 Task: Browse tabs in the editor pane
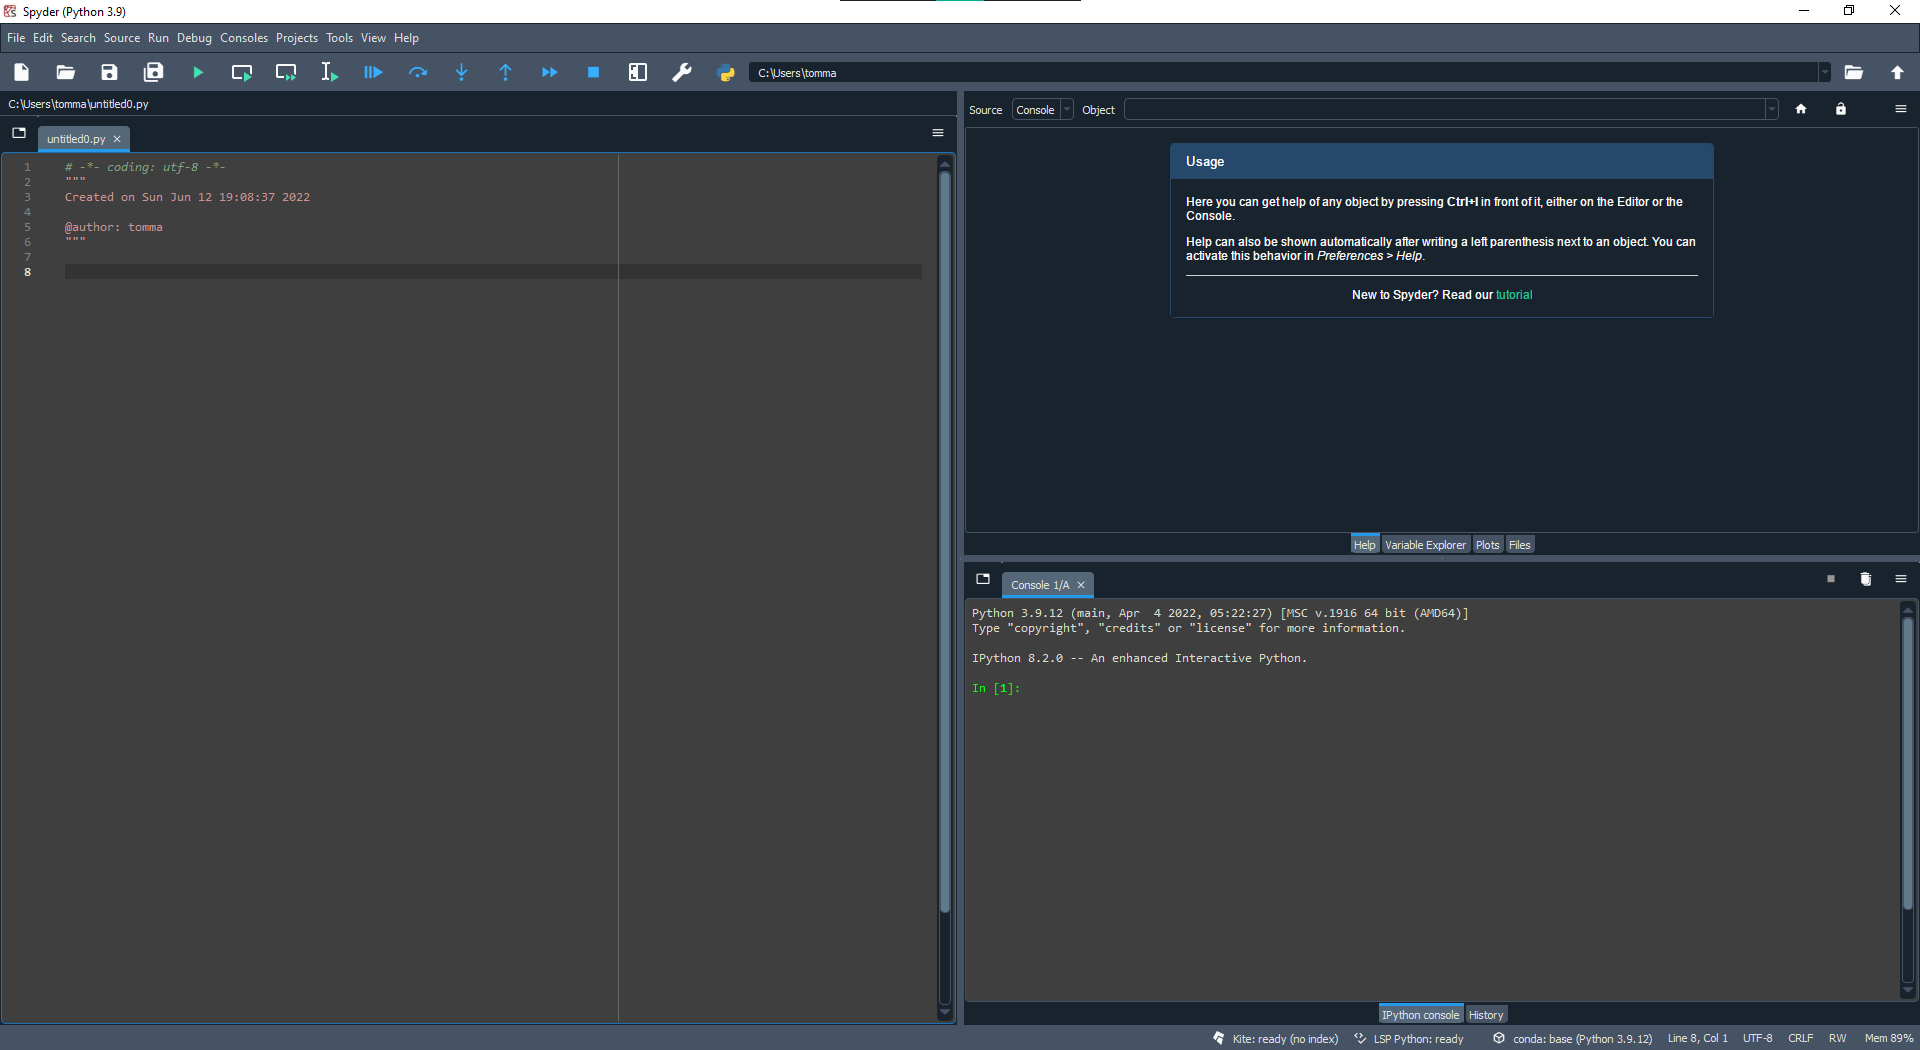(x=19, y=133)
